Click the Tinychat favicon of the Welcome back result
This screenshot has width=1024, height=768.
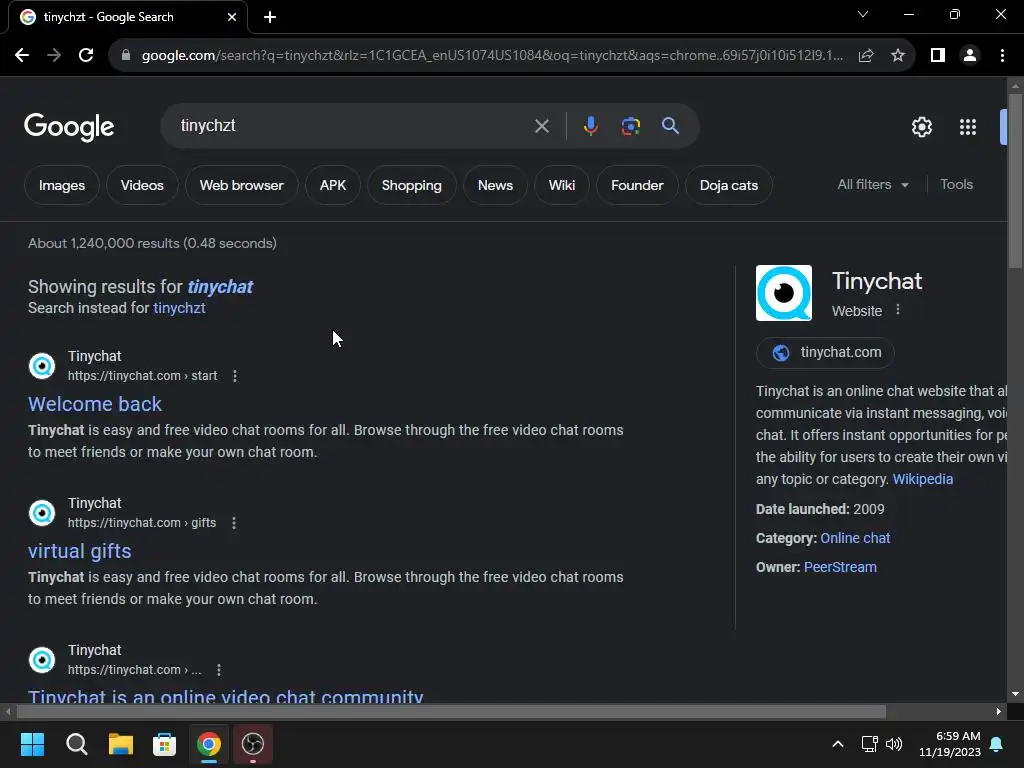pos(42,366)
